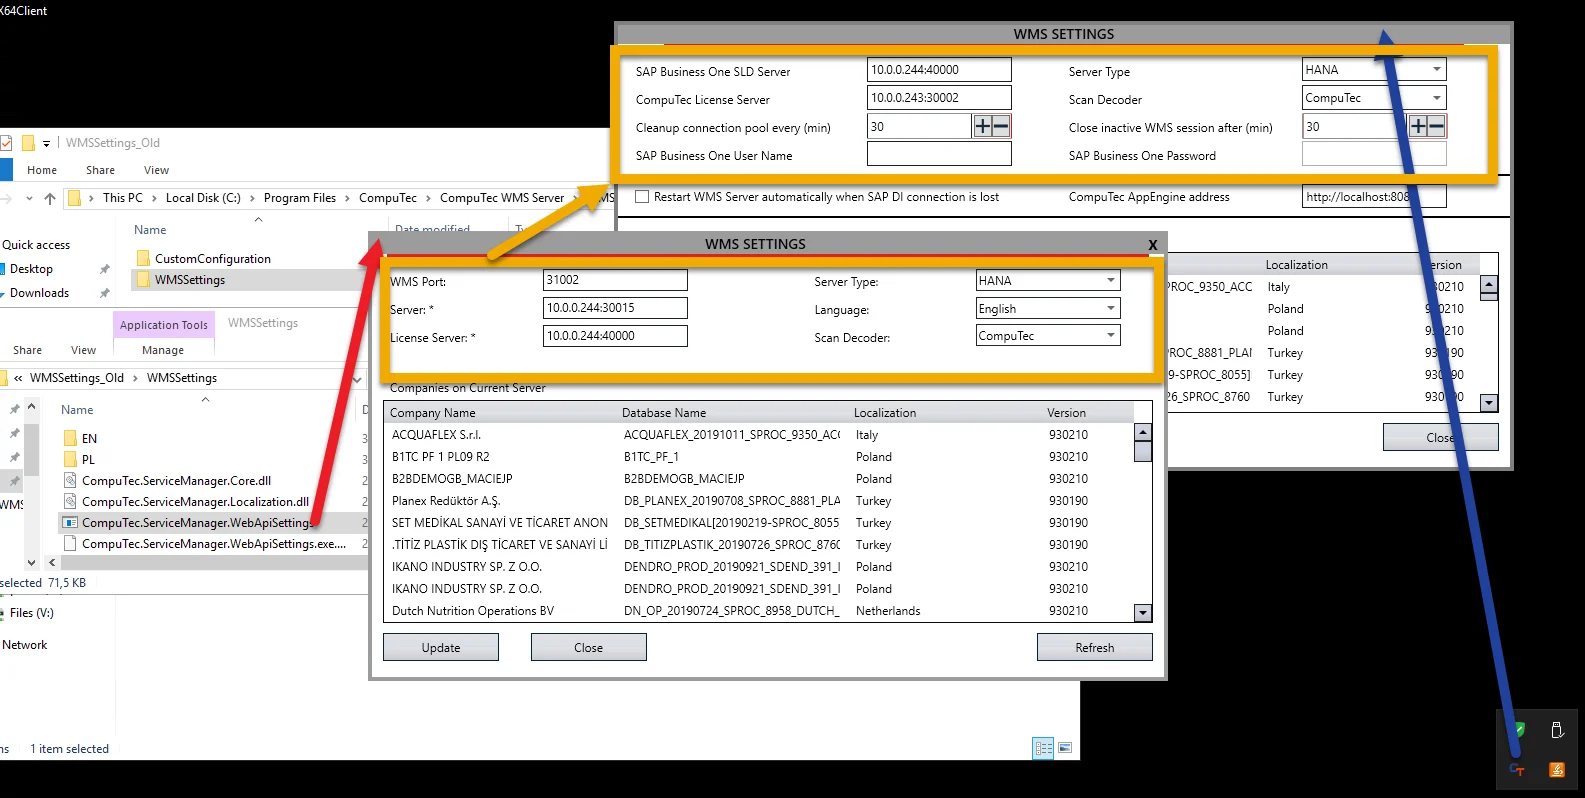Image resolution: width=1585 pixels, height=798 pixels.
Task: Open the Home ribbon tab
Action: [x=42, y=170]
